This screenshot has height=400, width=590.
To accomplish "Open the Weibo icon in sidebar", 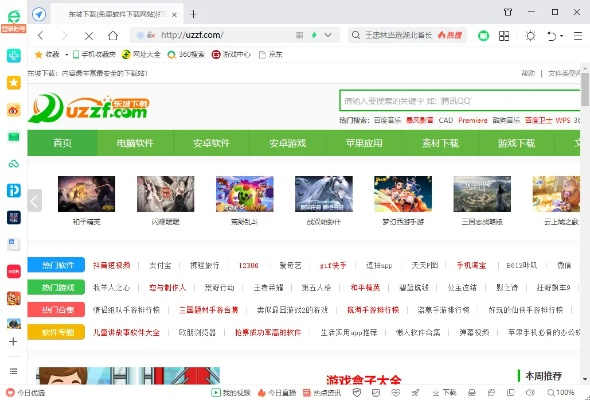I will [x=14, y=110].
